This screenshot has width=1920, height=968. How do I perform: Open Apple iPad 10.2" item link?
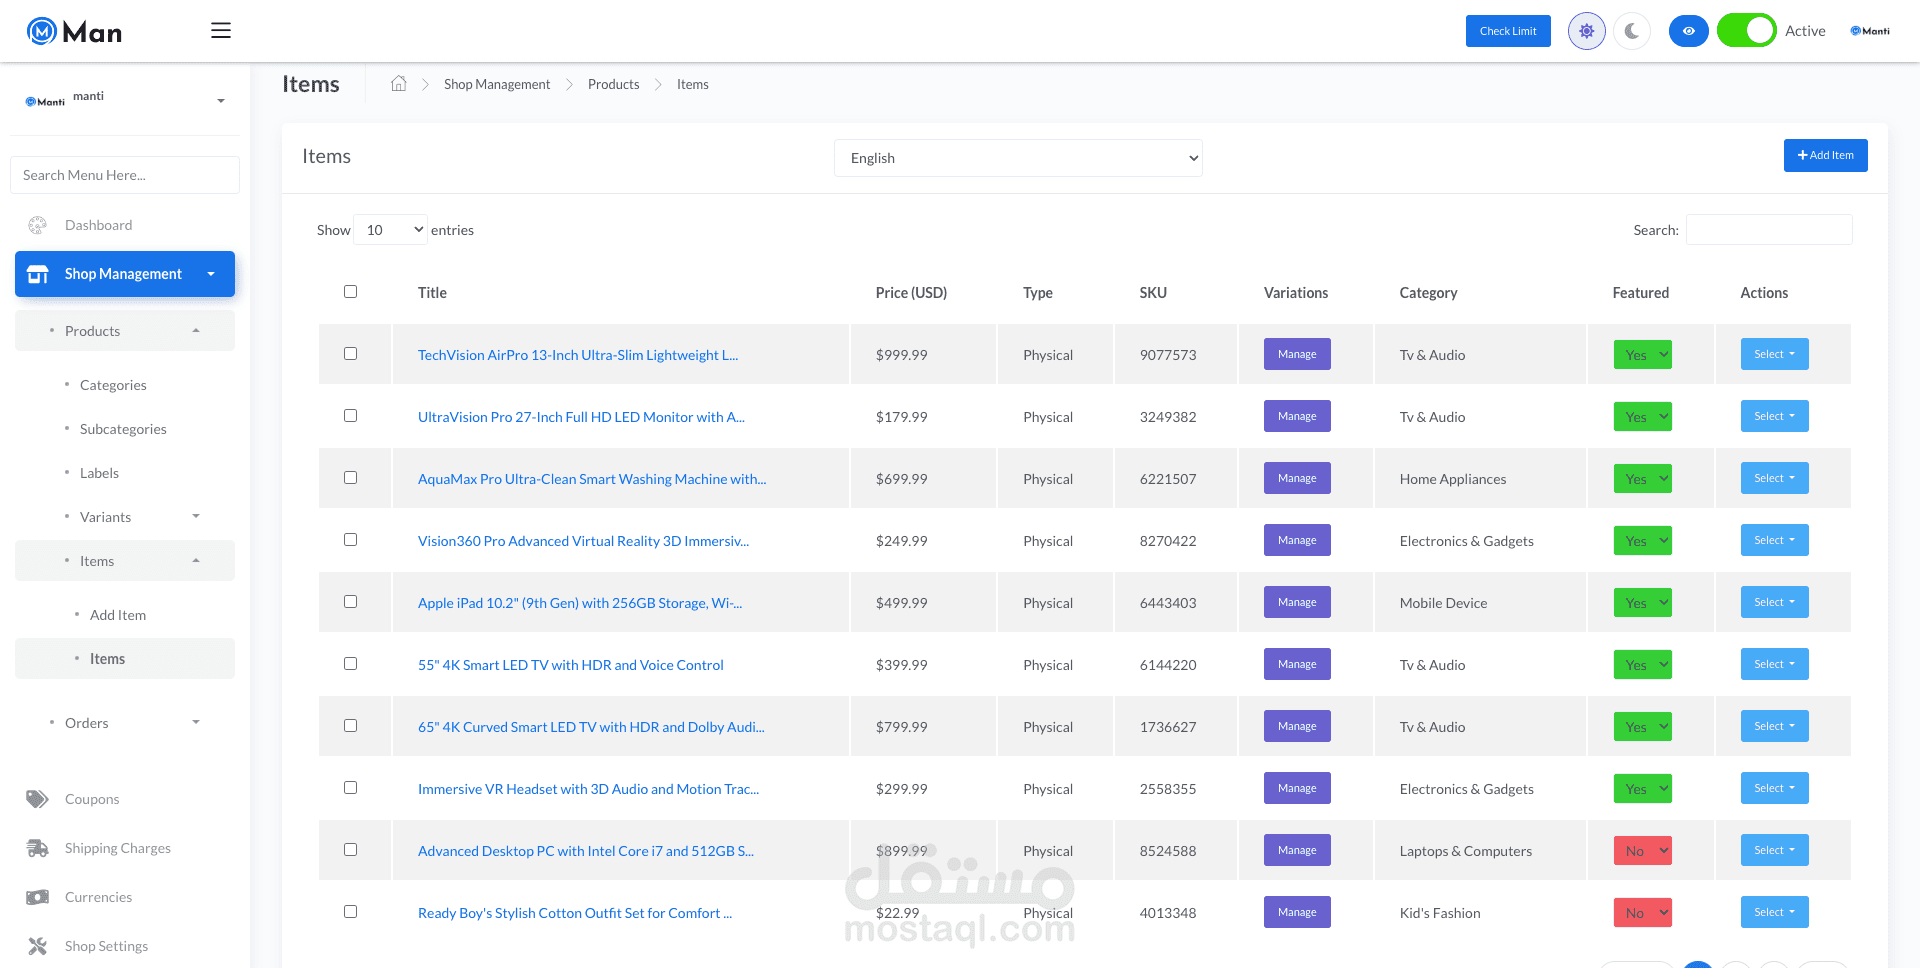pos(579,603)
